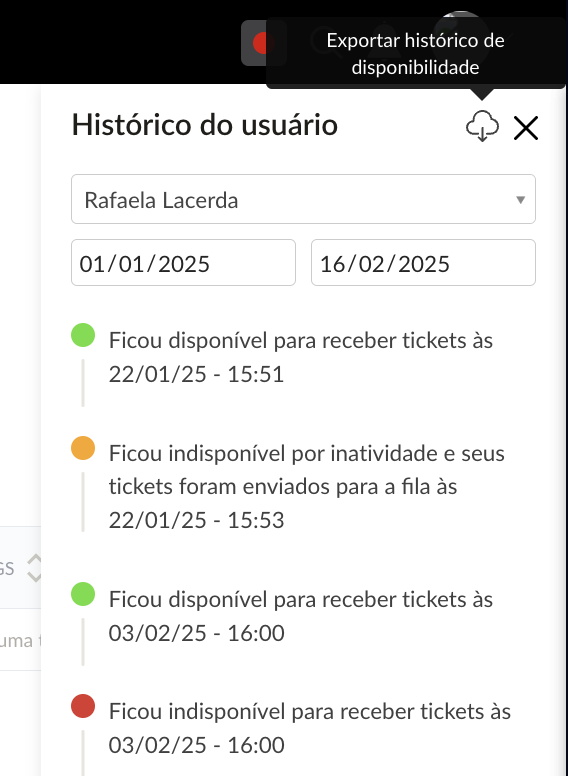Select the orange inactivity status dot
The height and width of the screenshot is (776, 568).
[83, 448]
